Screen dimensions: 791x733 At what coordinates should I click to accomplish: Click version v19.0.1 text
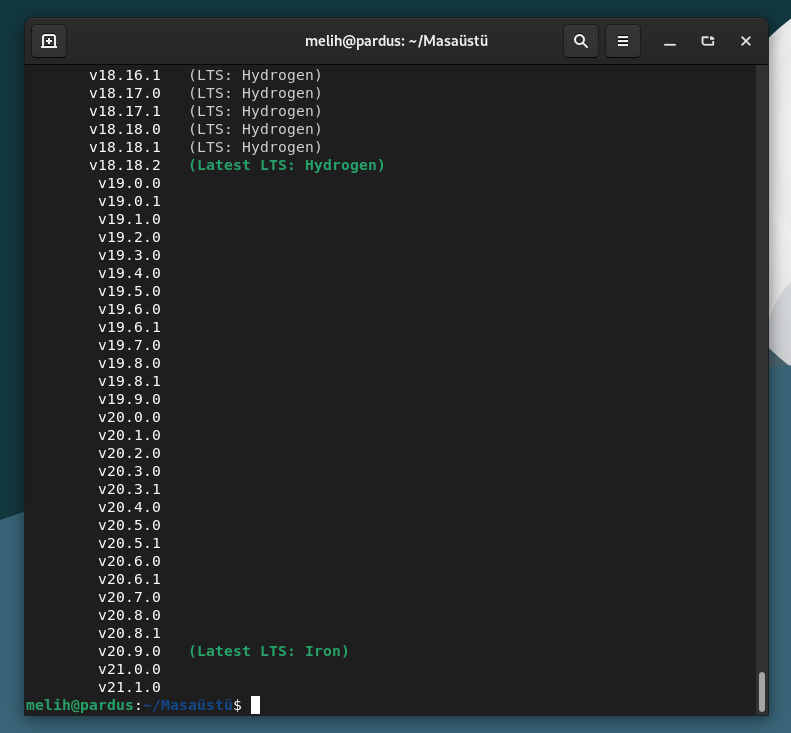[130, 201]
